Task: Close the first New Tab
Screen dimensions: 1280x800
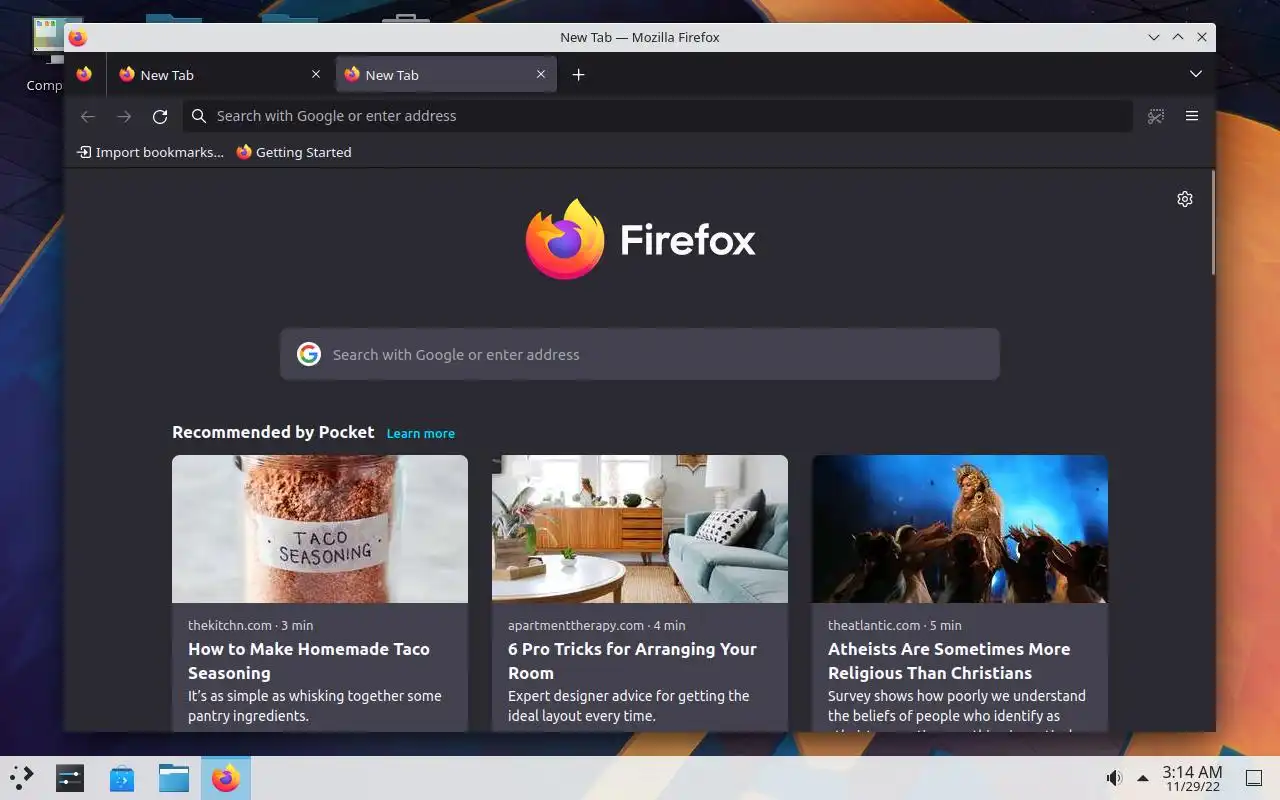Action: pos(316,74)
